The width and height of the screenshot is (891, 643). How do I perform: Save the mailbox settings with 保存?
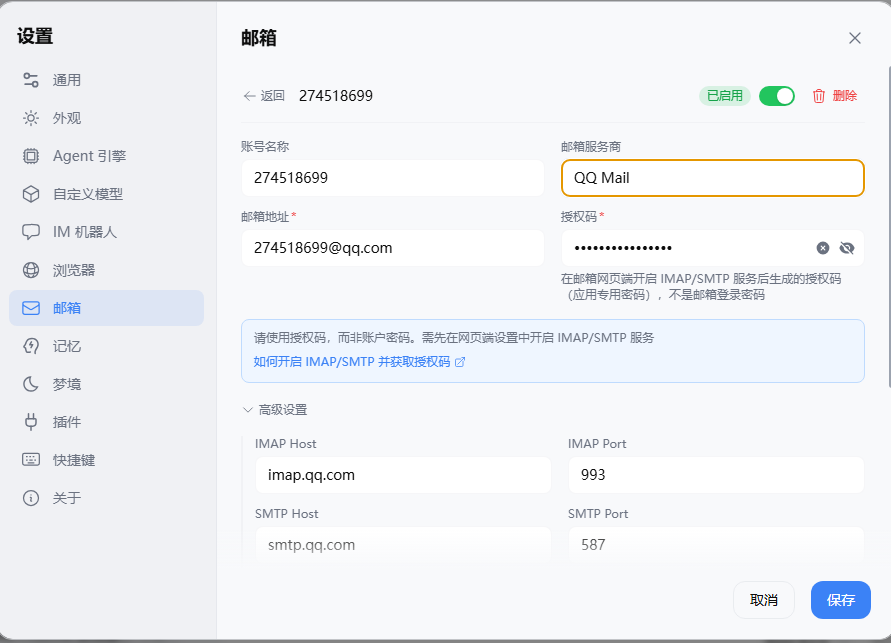(x=840, y=600)
